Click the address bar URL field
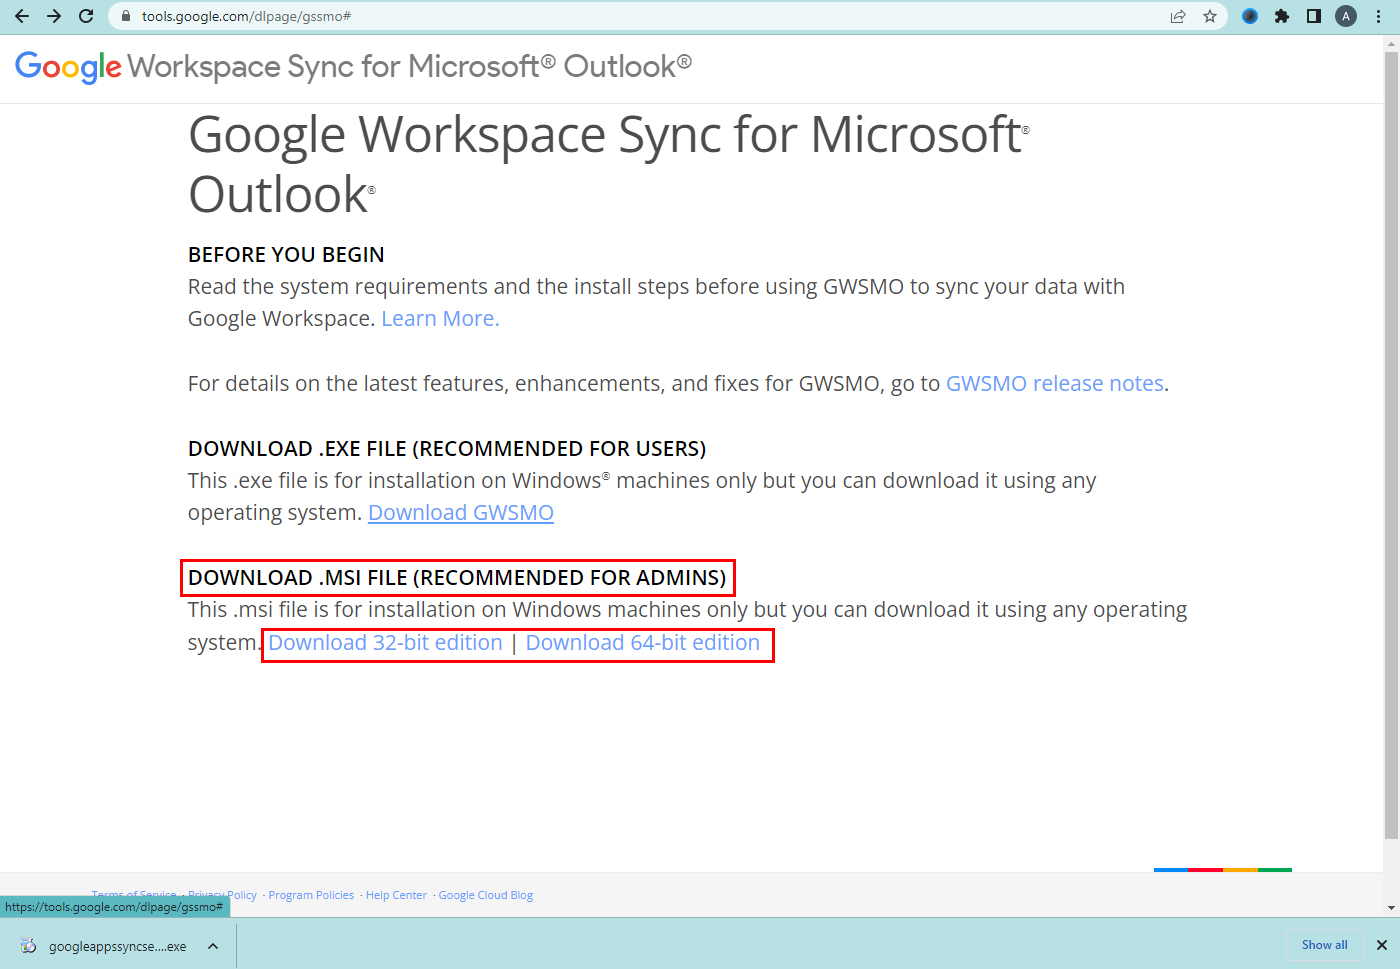Image resolution: width=1400 pixels, height=969 pixels. (x=600, y=16)
